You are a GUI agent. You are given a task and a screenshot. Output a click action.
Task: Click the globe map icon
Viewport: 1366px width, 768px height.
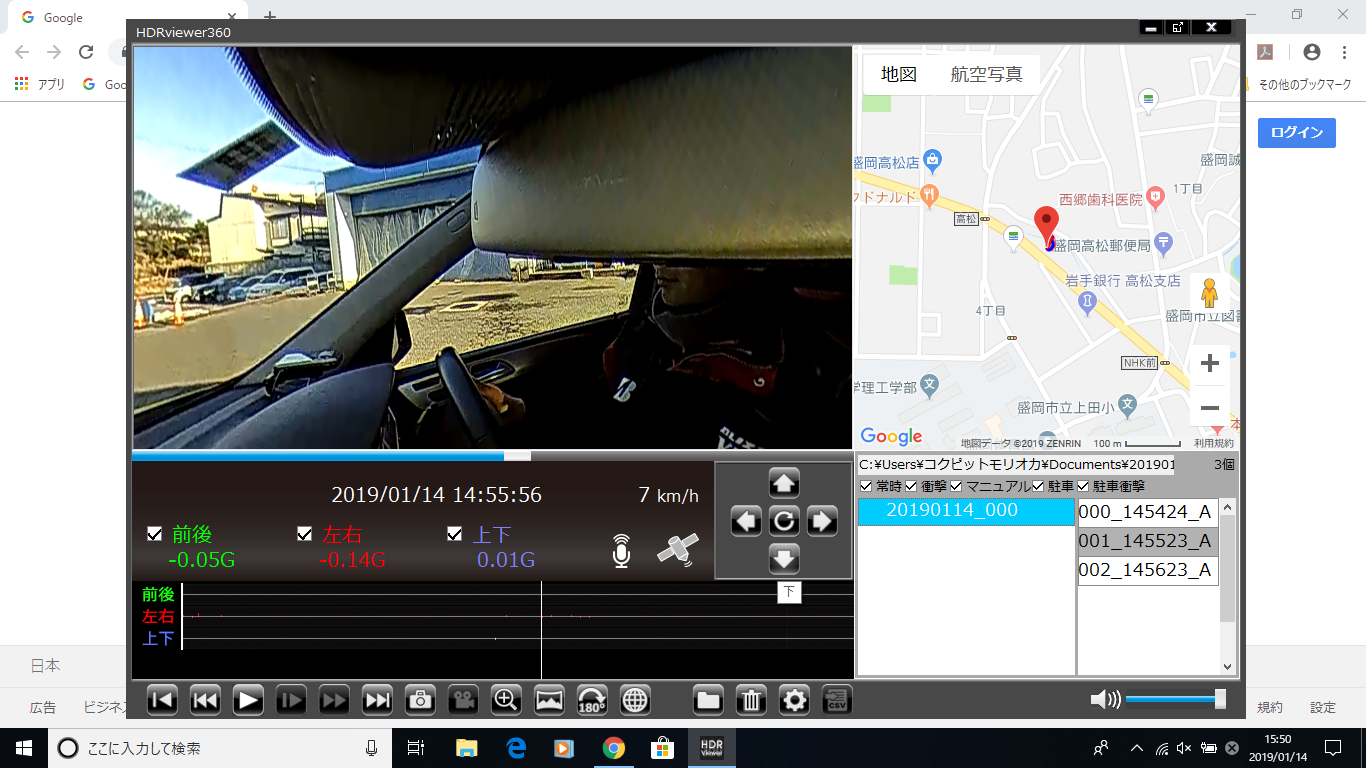point(635,700)
